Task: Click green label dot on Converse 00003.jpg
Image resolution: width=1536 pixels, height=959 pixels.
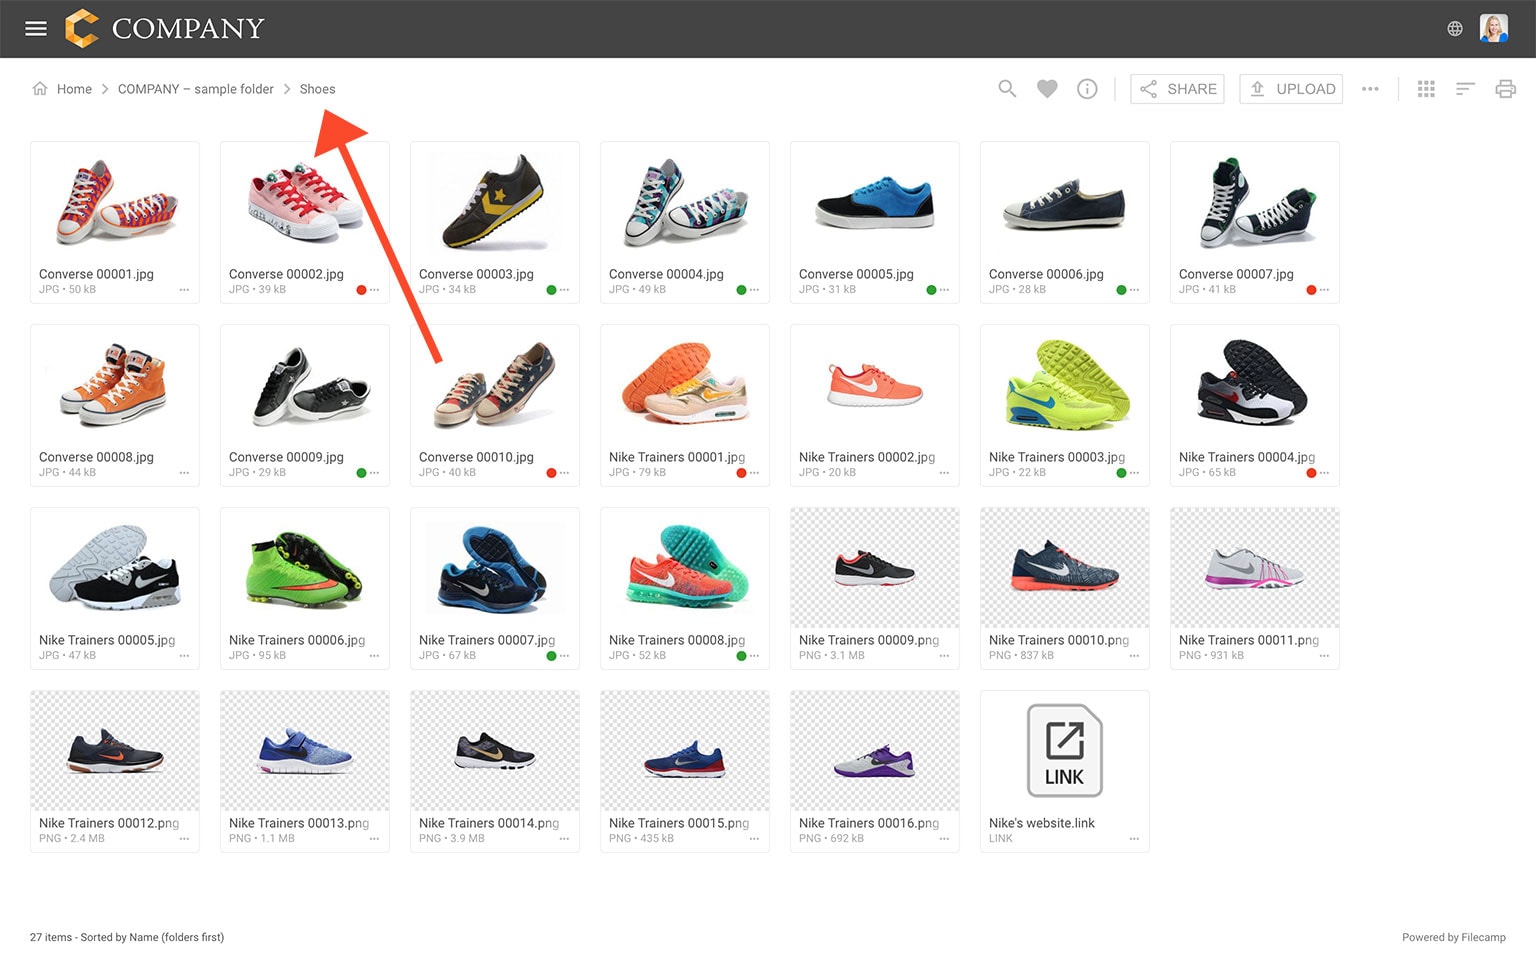Action: coord(551,290)
